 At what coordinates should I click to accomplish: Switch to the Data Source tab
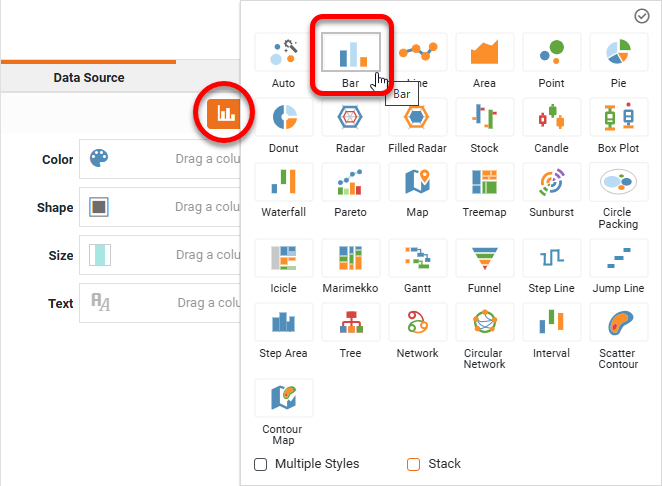[x=89, y=77]
